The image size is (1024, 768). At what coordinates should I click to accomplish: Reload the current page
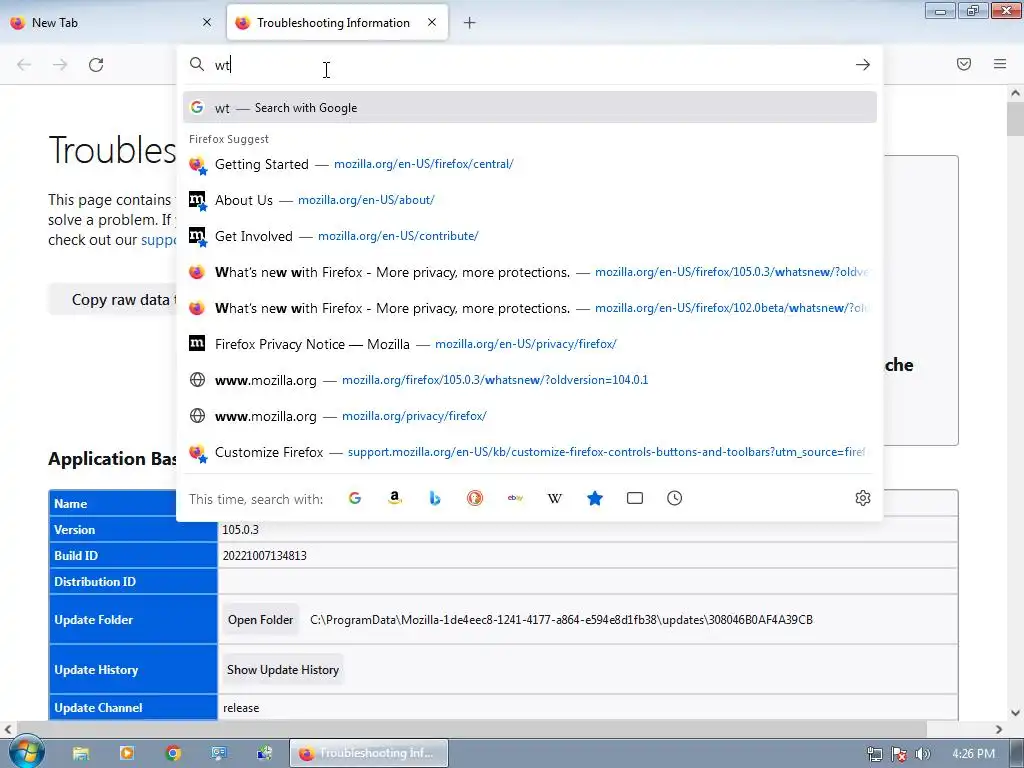(x=96, y=65)
